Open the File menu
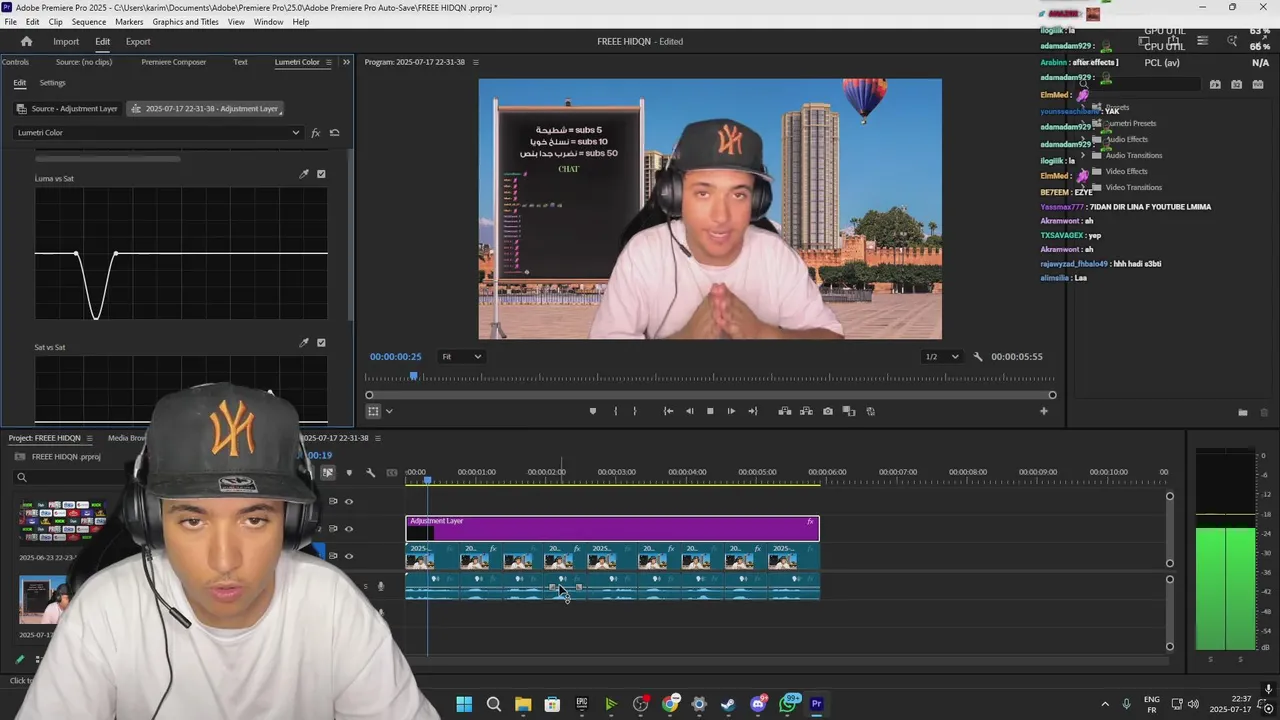The height and width of the screenshot is (720, 1280). [x=10, y=22]
